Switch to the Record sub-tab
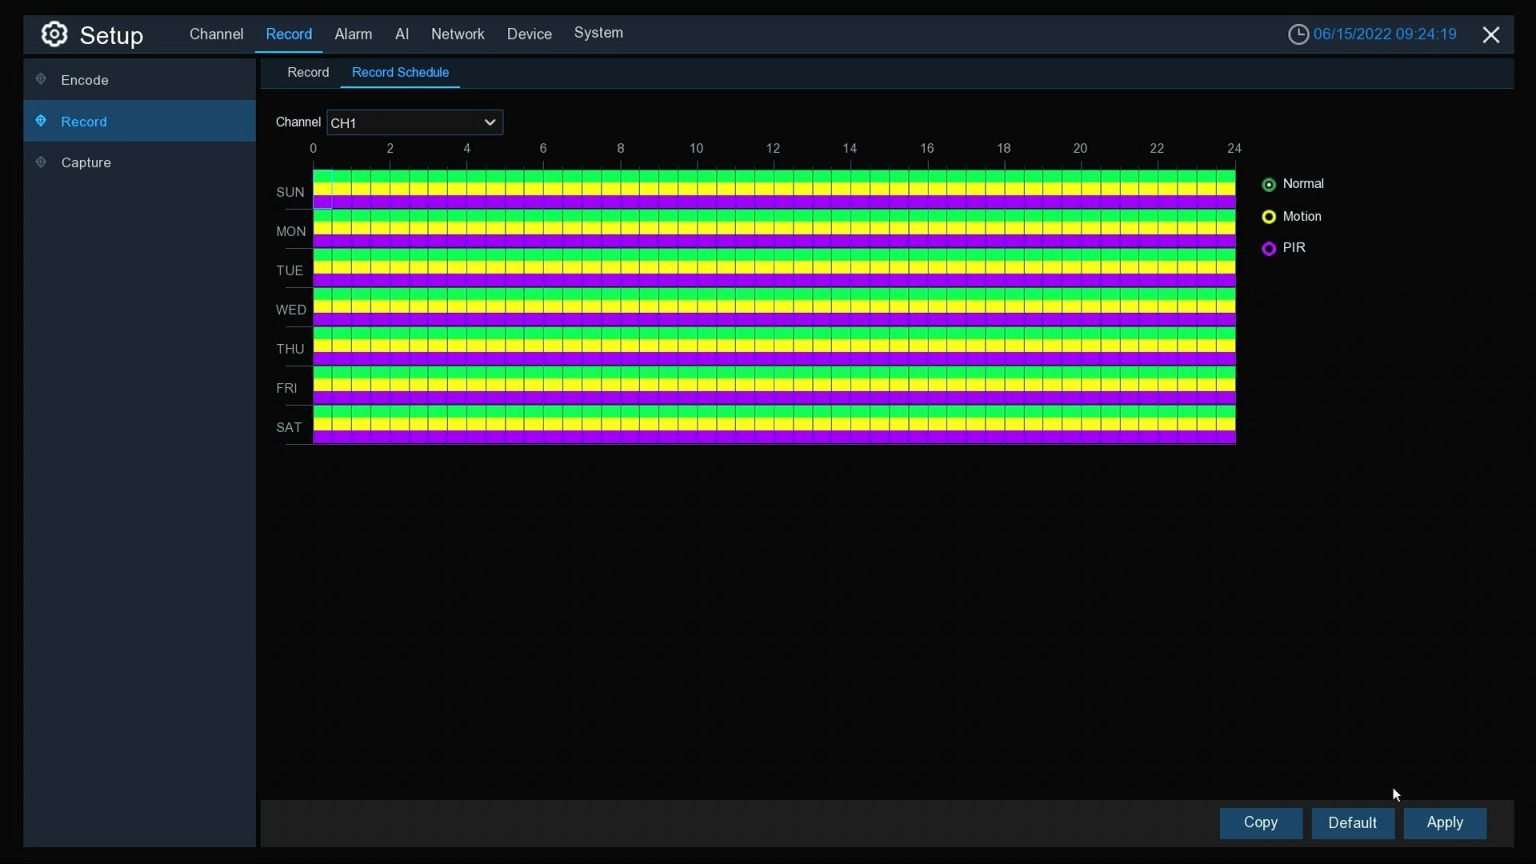This screenshot has width=1536, height=864. [308, 73]
